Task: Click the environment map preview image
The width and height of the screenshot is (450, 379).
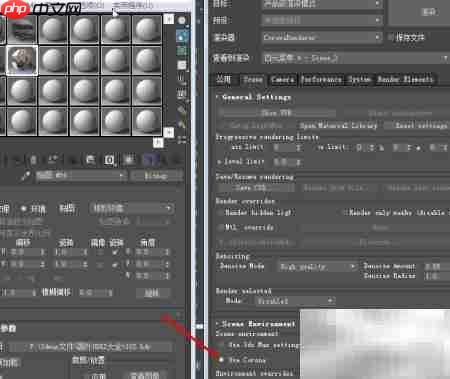Action: click(x=375, y=344)
